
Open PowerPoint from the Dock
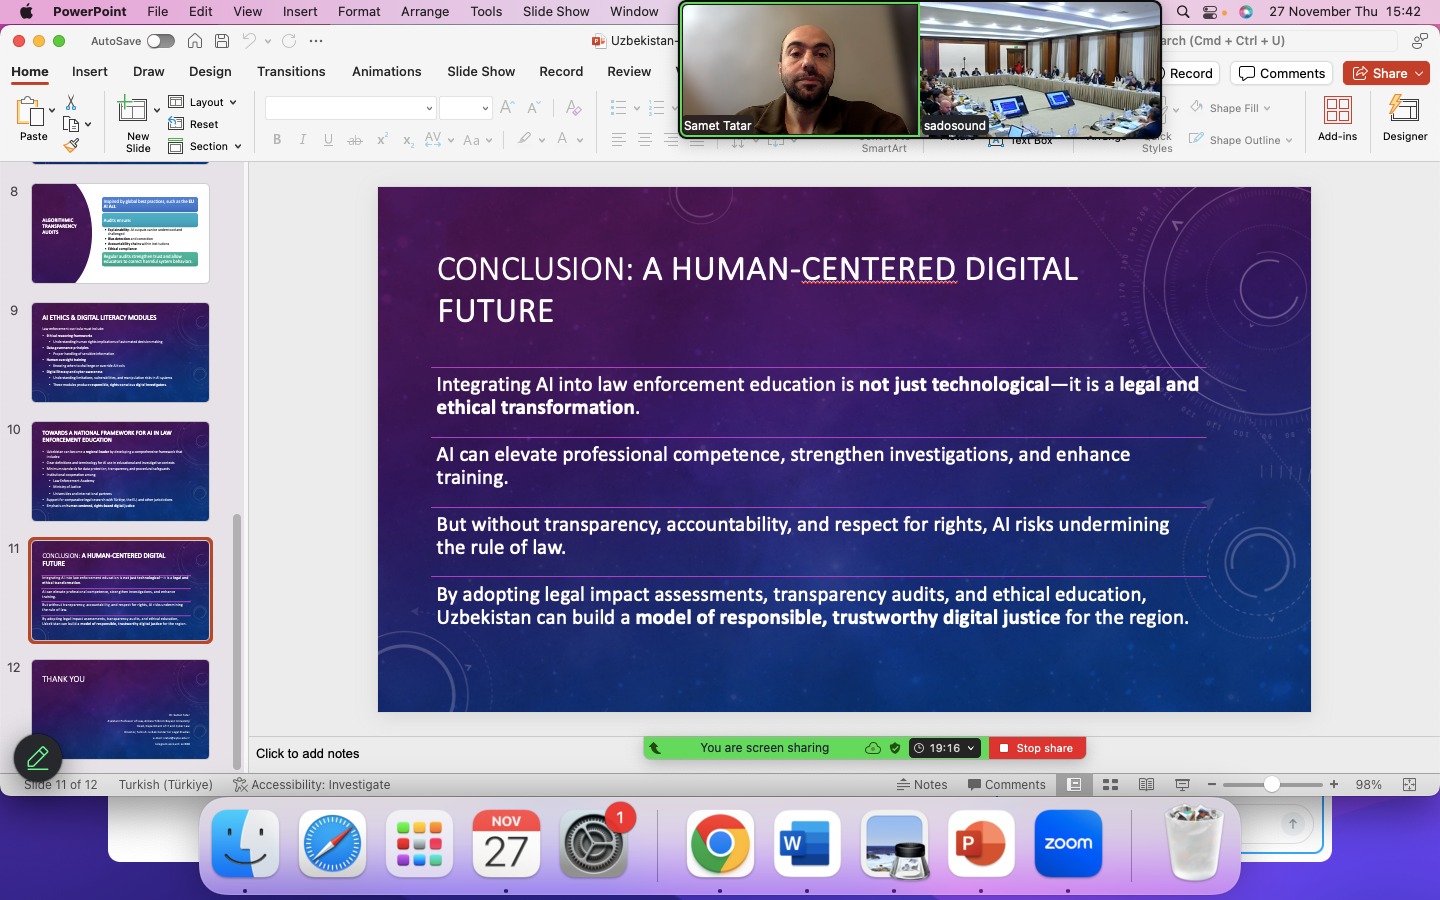(x=980, y=845)
